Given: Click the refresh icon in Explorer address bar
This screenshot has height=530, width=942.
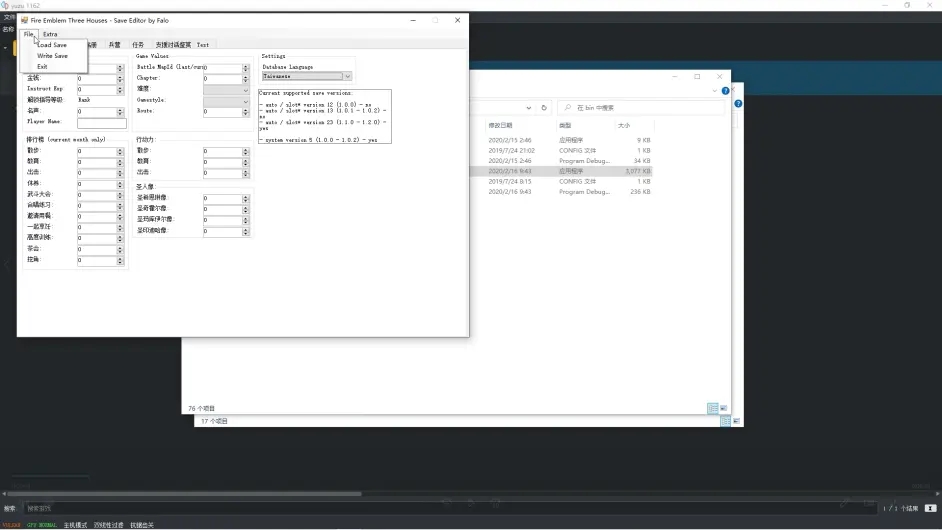Looking at the screenshot, I should (x=544, y=108).
